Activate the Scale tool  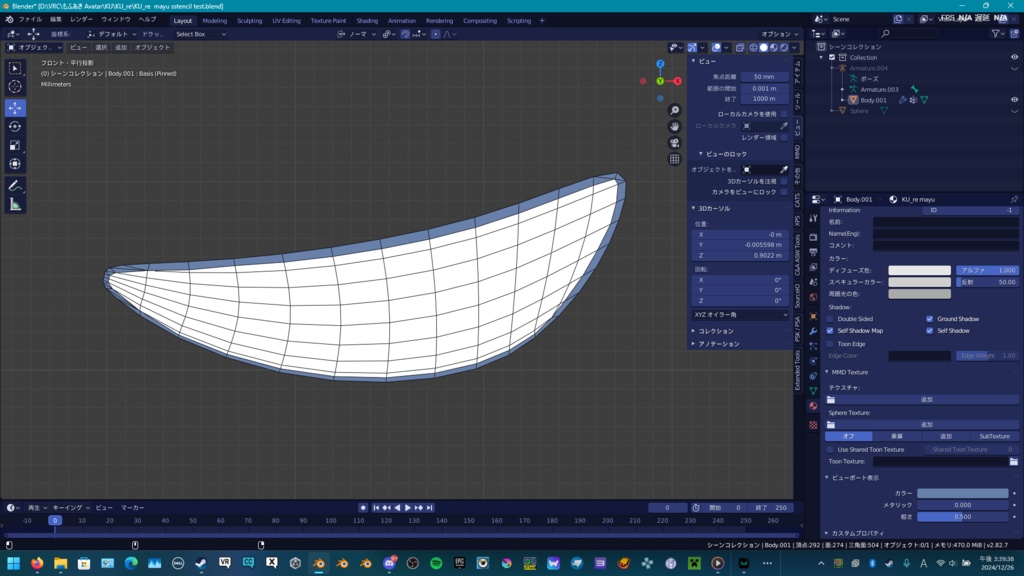point(15,146)
